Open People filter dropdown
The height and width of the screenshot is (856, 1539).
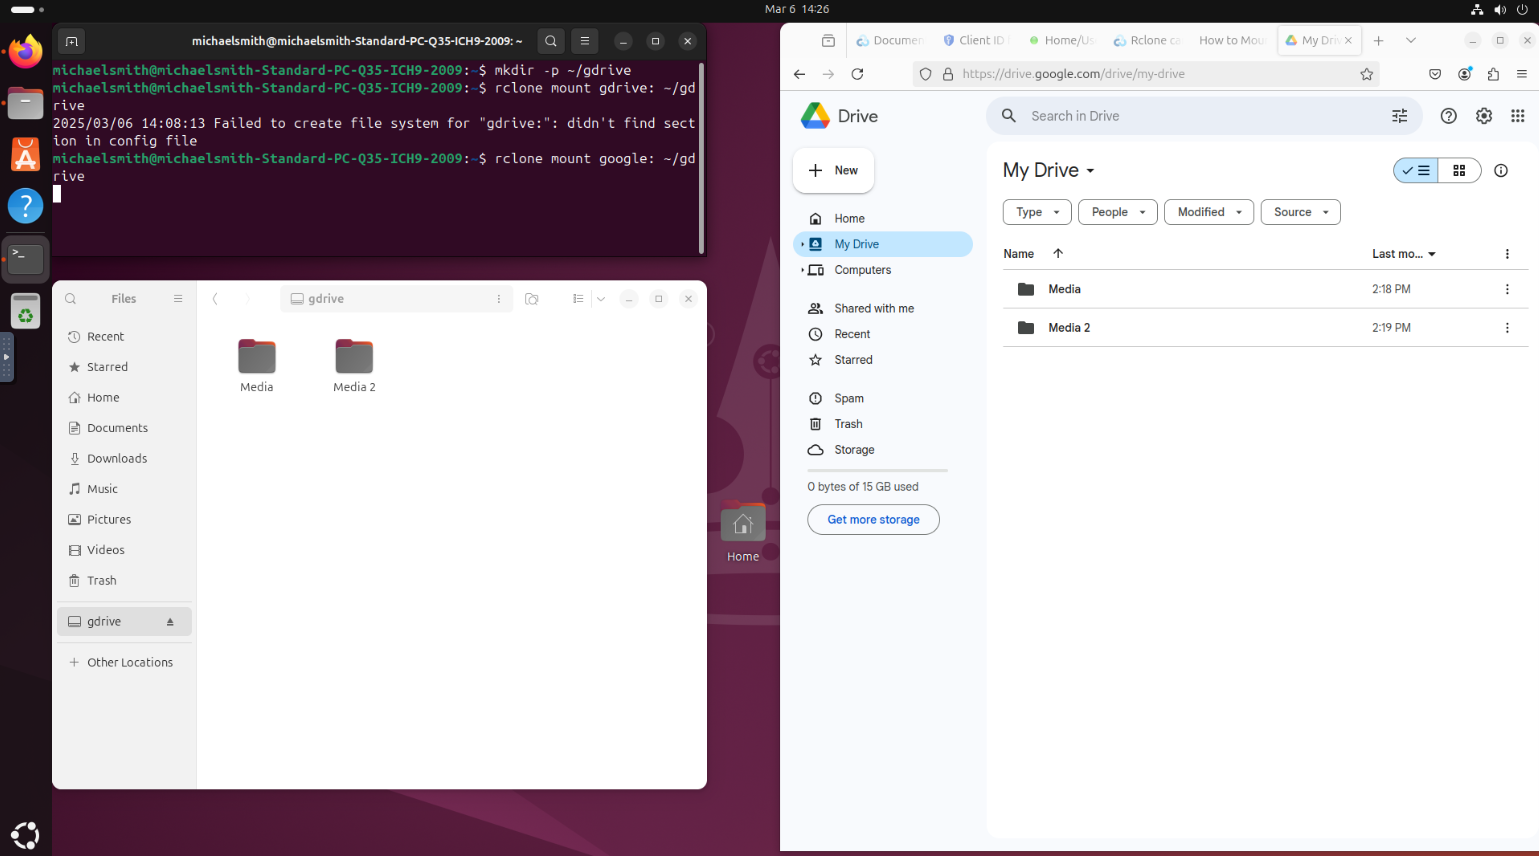1118,212
